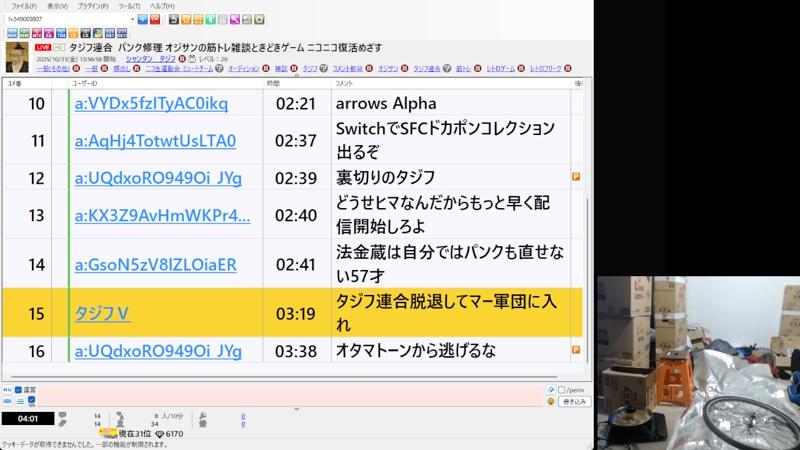This screenshot has height=450, width=800.
Task: Click premium P icon on row 12
Action: click(x=576, y=177)
